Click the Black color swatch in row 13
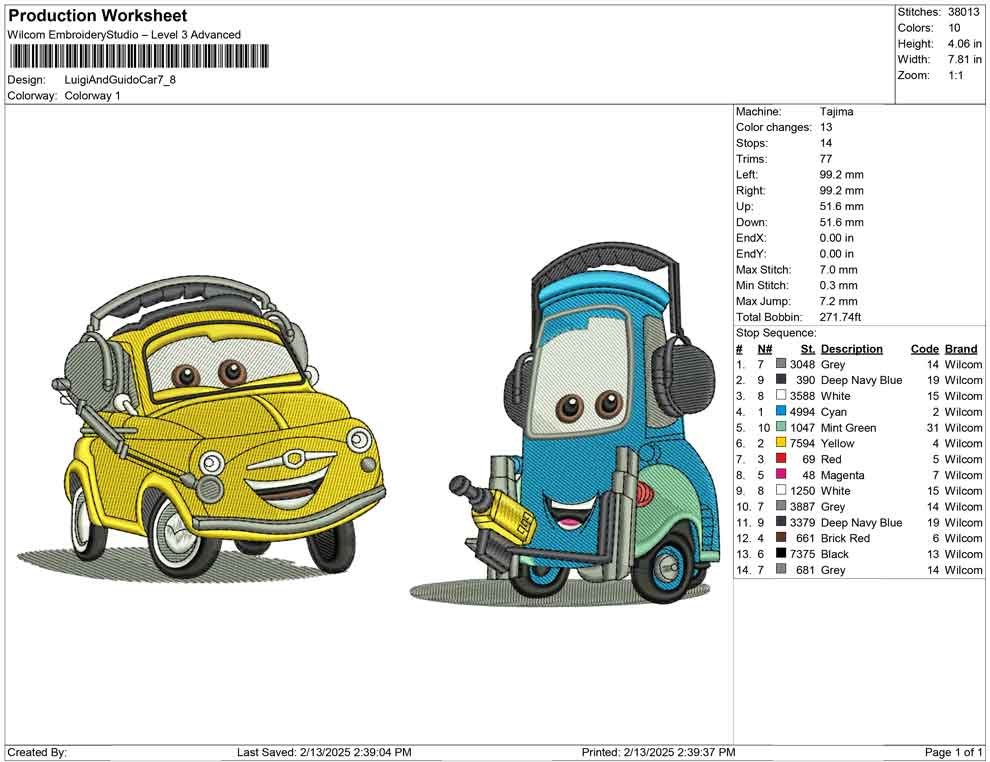The height and width of the screenshot is (762, 990). pyautogui.click(x=781, y=554)
